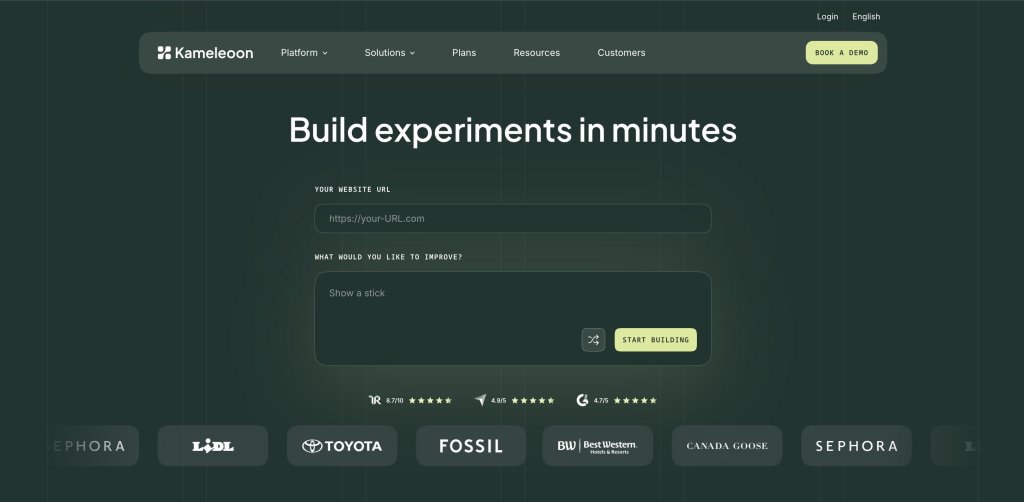Click the 'What would you like to improve' textarea
1024x502 pixels.
pyautogui.click(x=513, y=319)
